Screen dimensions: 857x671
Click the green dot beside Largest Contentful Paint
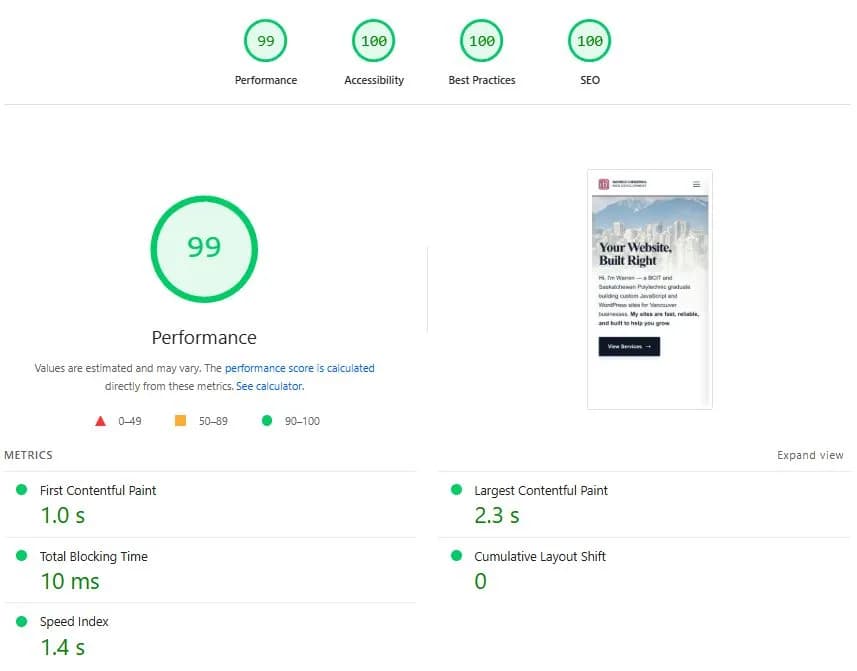click(456, 489)
